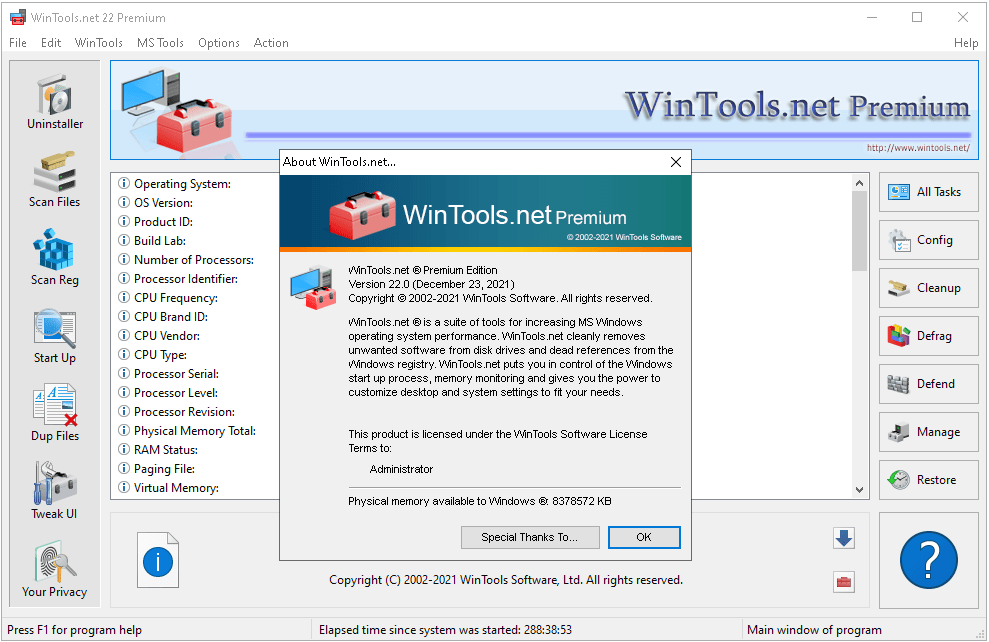The image size is (989, 642).
Task: Open the WinTools menu
Action: click(x=98, y=43)
